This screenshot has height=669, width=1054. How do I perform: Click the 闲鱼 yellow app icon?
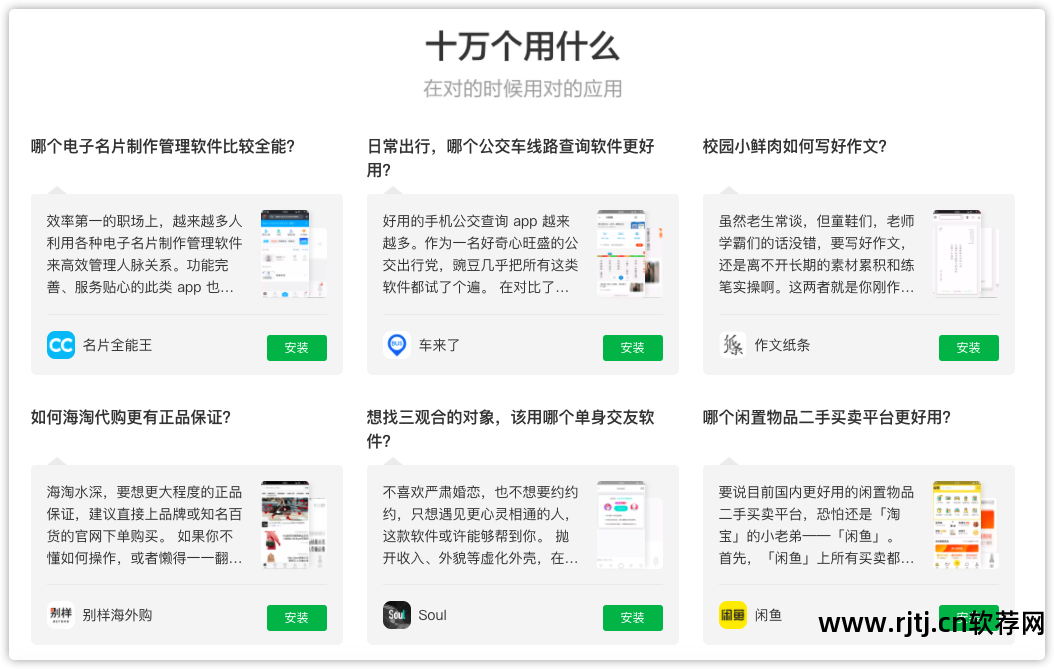coord(733,615)
